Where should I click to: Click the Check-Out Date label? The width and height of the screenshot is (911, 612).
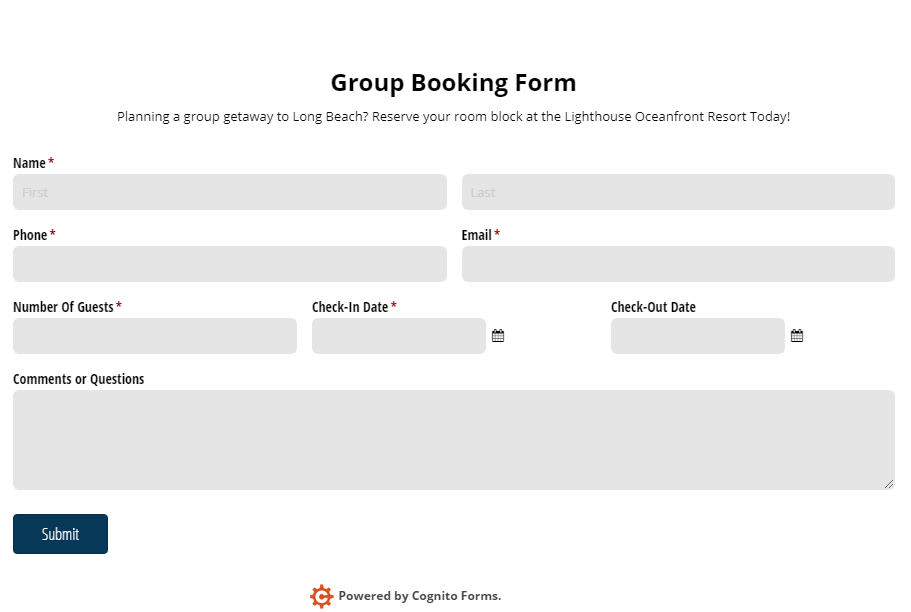[x=653, y=307]
